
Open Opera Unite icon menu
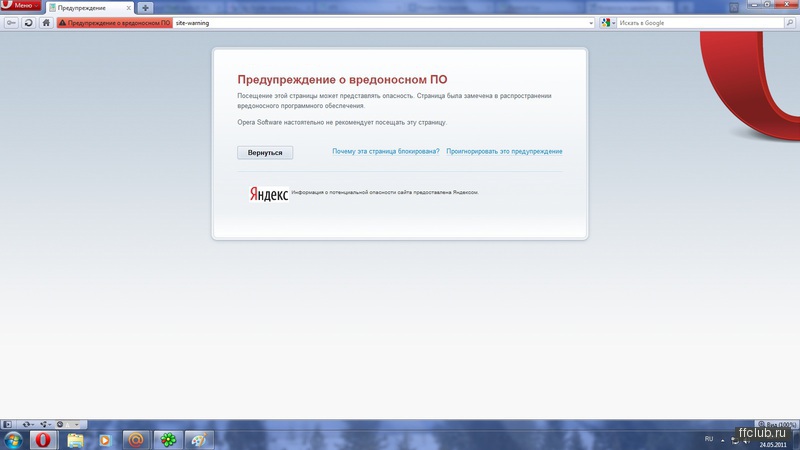tap(46, 424)
